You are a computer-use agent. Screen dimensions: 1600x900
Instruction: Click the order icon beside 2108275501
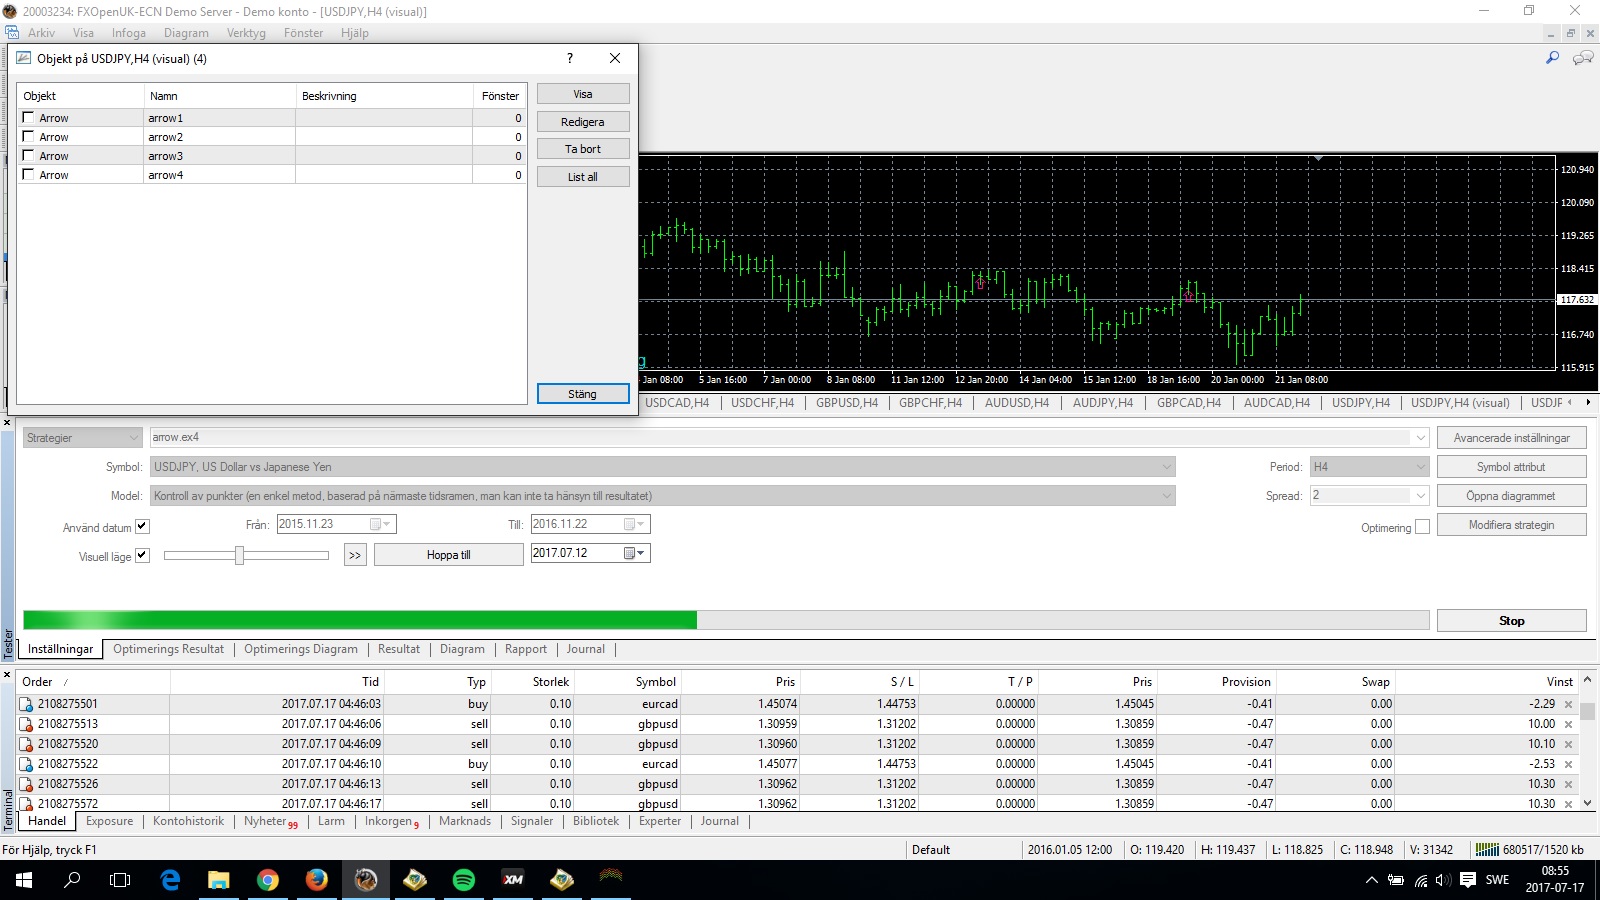(x=26, y=704)
